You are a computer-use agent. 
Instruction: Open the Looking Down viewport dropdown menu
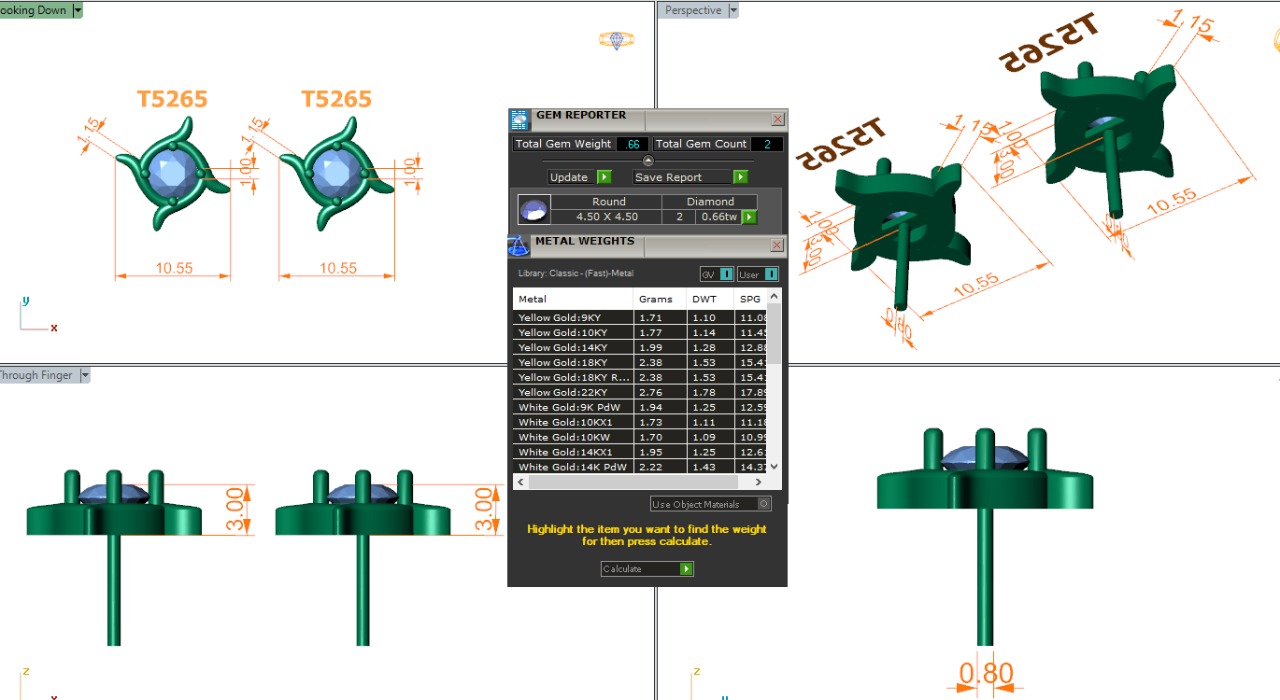coord(78,10)
